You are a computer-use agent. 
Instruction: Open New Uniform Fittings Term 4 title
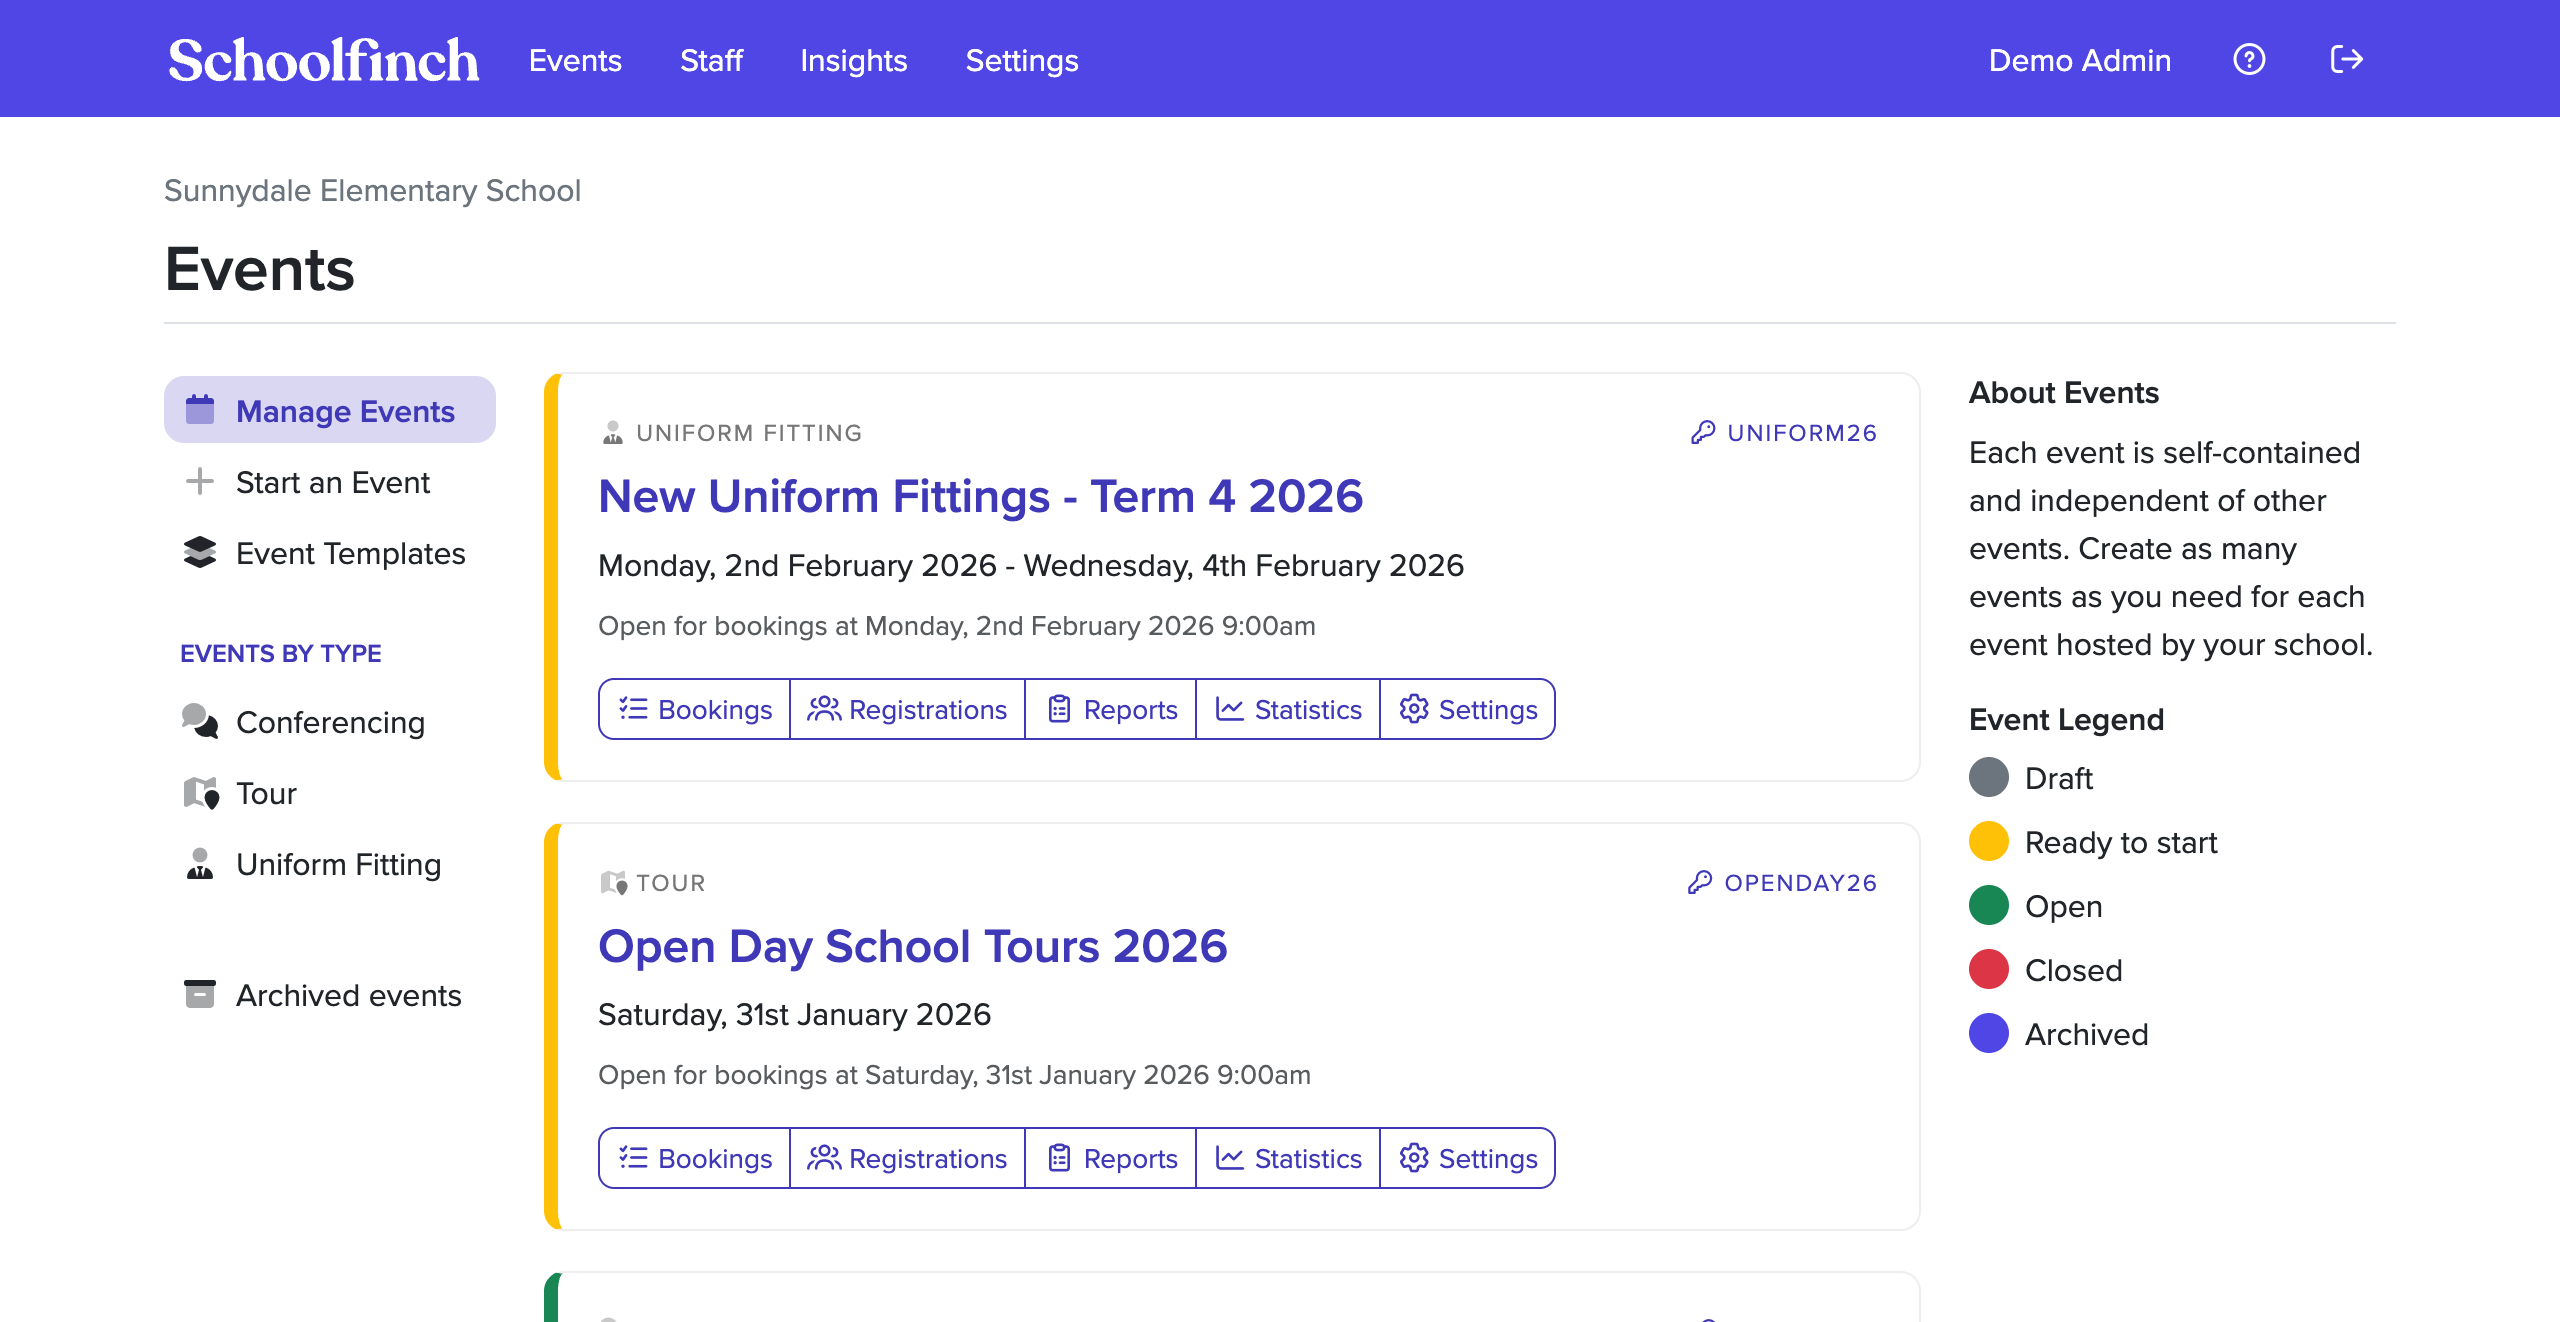[980, 496]
